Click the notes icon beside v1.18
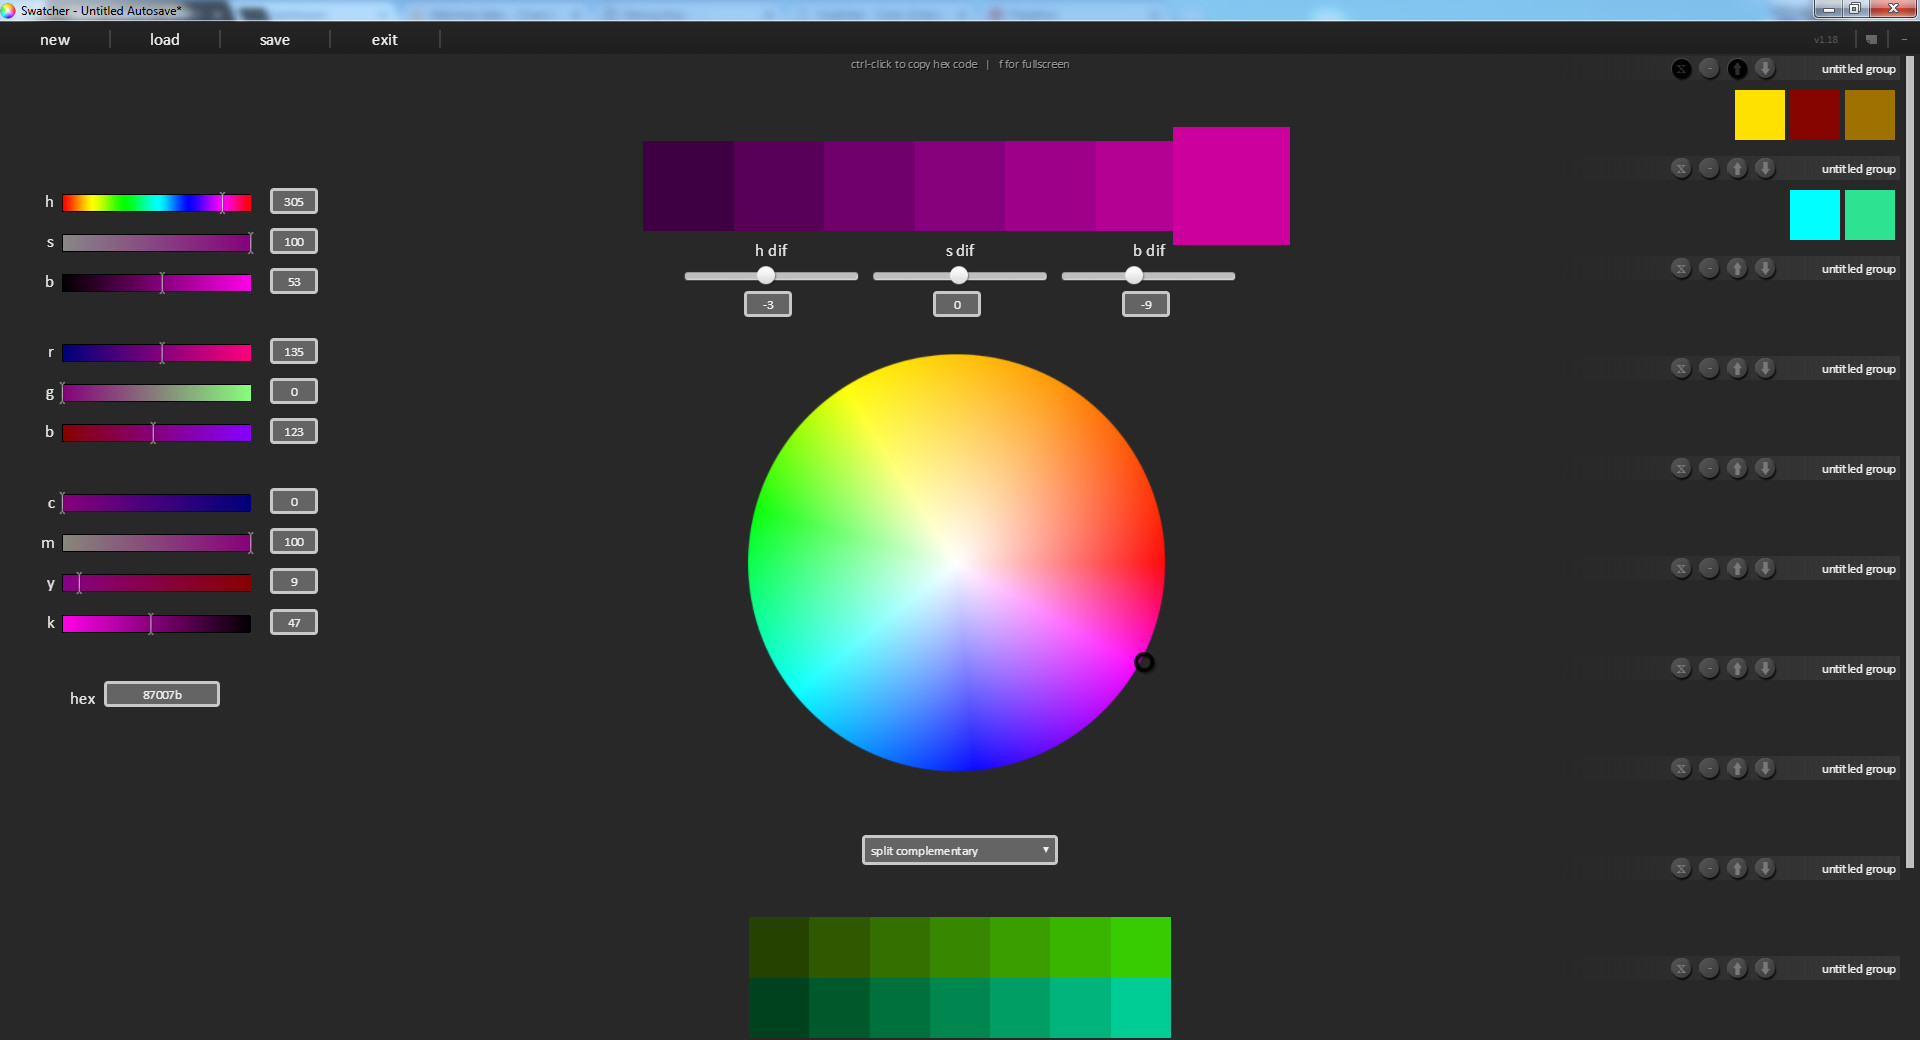The image size is (1920, 1040). 1871,39
